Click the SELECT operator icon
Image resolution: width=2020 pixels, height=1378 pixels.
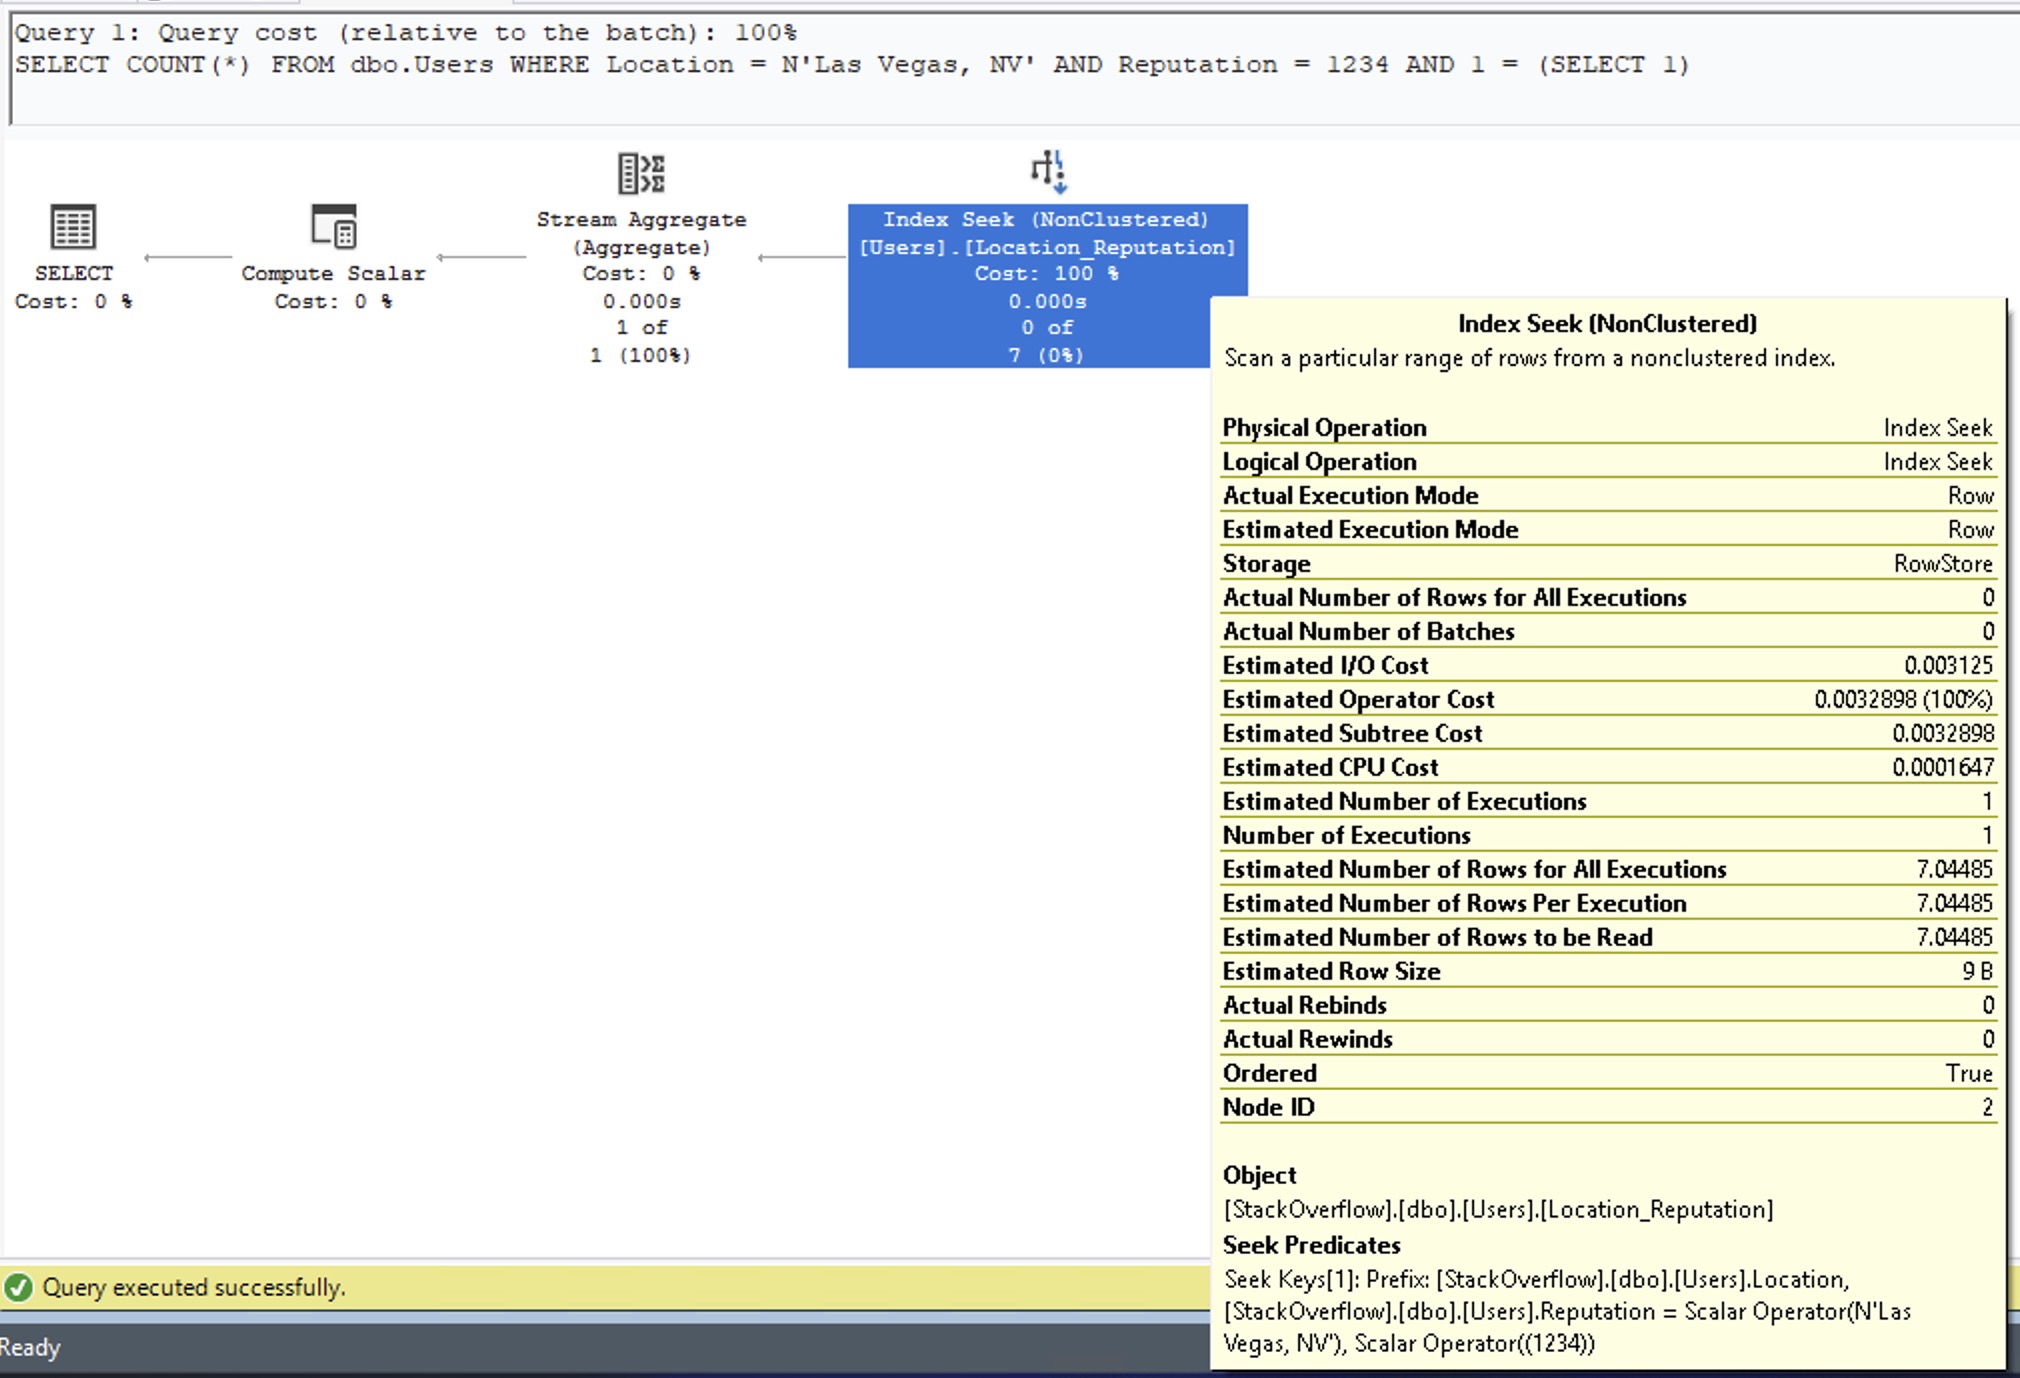tap(73, 227)
